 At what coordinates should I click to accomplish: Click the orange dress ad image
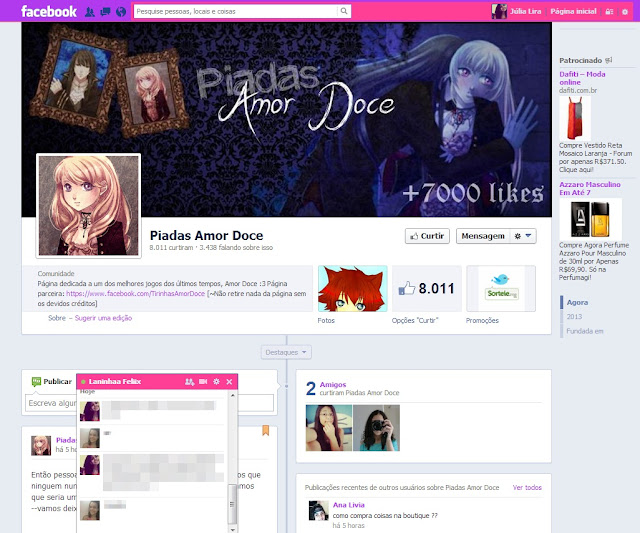(x=574, y=119)
